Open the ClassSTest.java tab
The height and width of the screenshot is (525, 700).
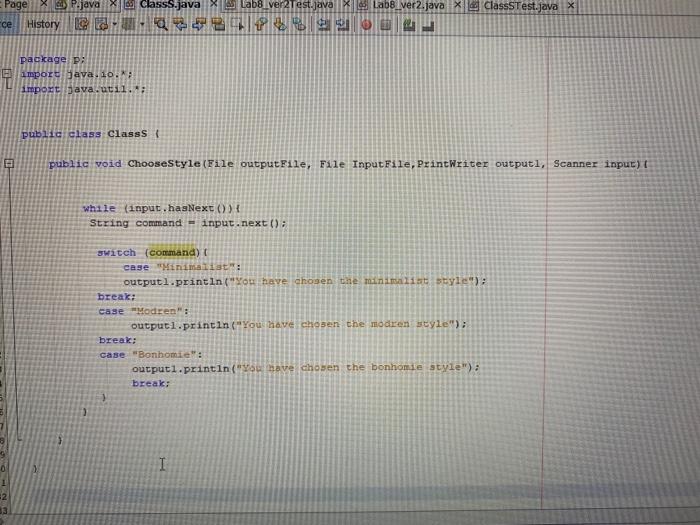pyautogui.click(x=521, y=6)
